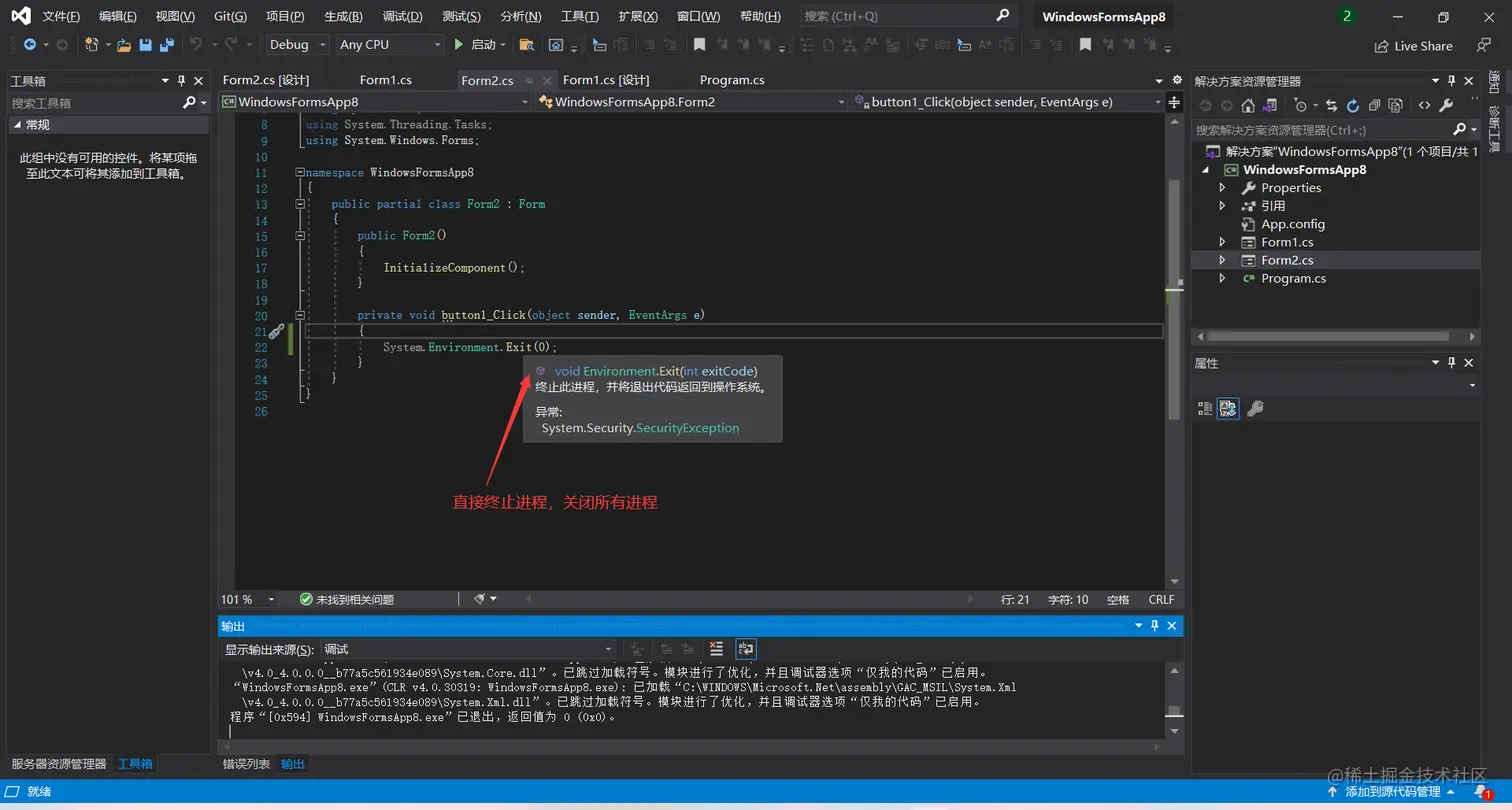Expand the Program.cs node in Solution Explorer
This screenshot has height=810, width=1512.
1222,278
